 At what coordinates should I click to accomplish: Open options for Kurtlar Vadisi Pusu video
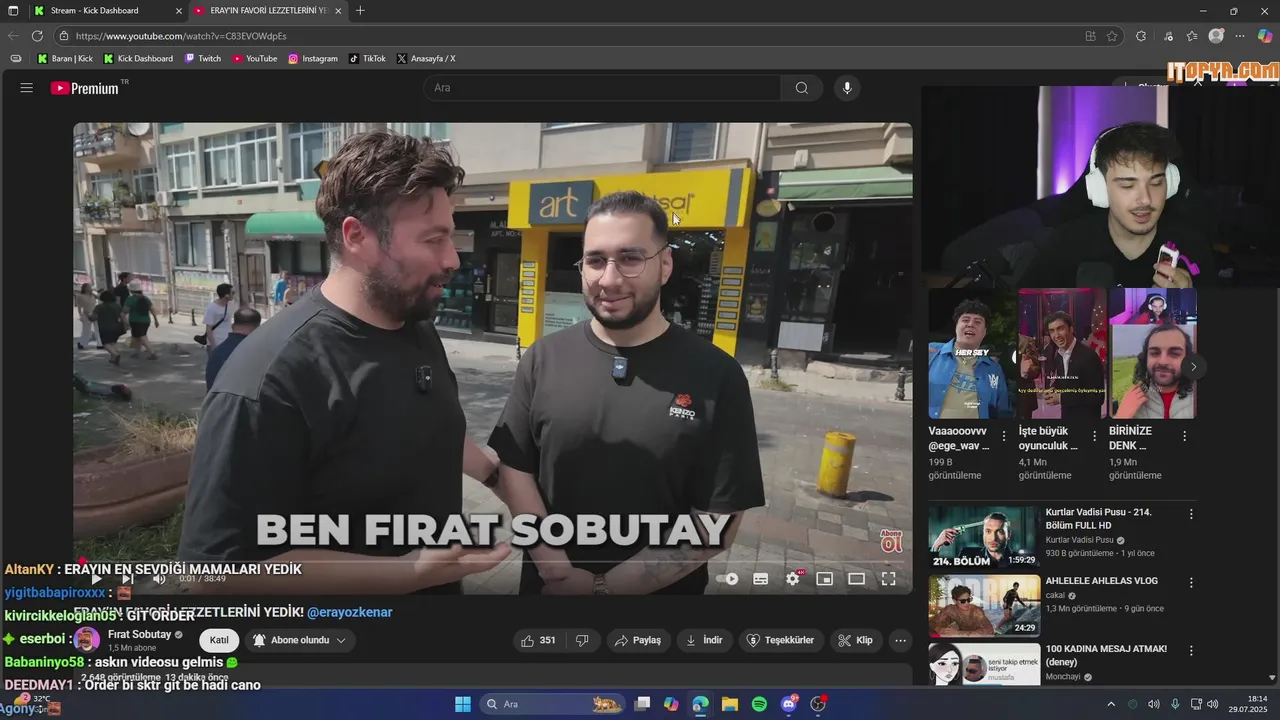(x=1191, y=514)
